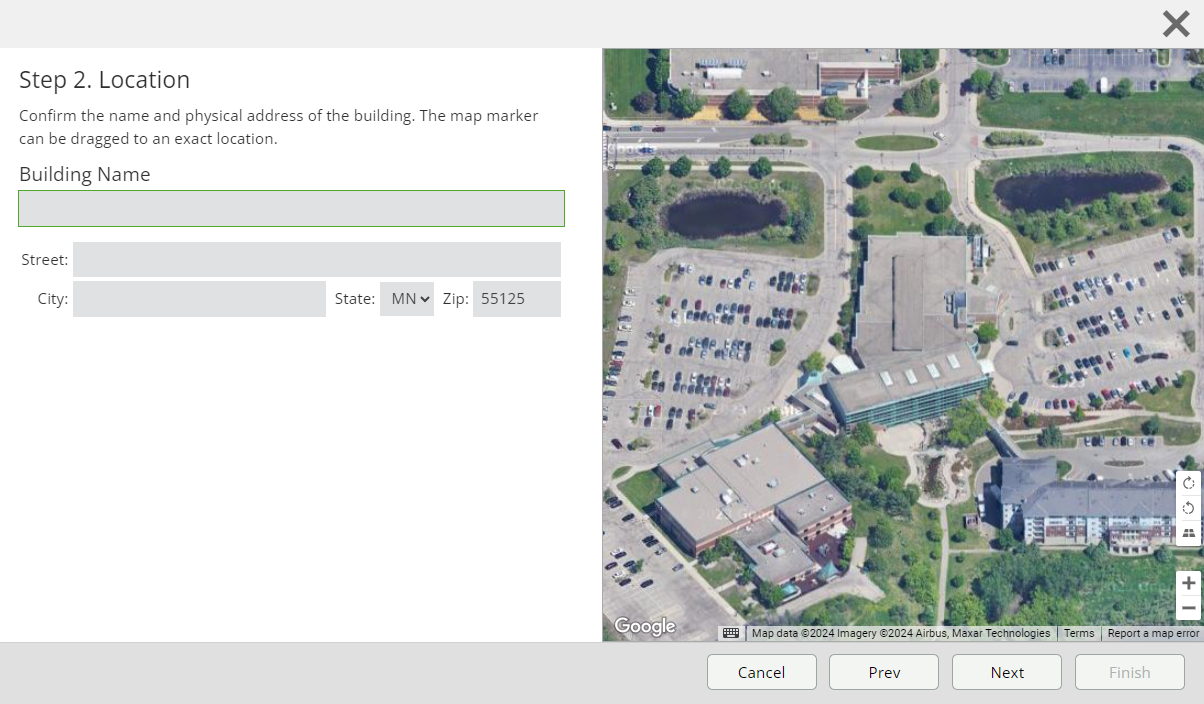This screenshot has height=704, width=1204.
Task: Rotate the map clockwise
Action: point(1188,483)
